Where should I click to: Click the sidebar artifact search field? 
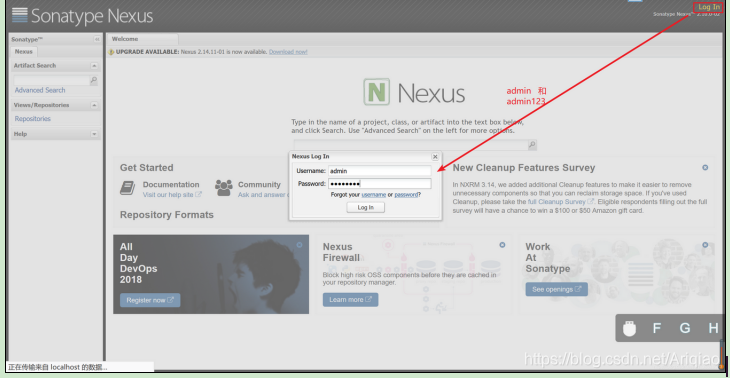51,81
